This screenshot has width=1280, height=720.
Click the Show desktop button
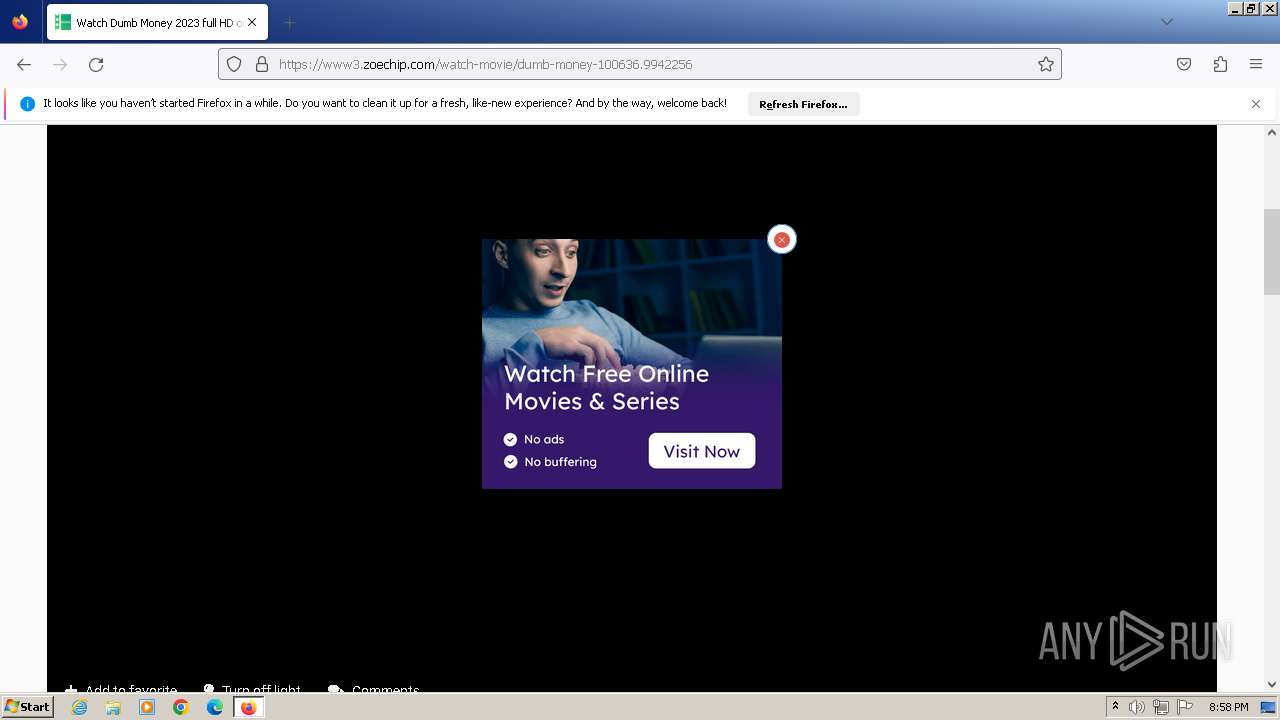click(x=1268, y=707)
